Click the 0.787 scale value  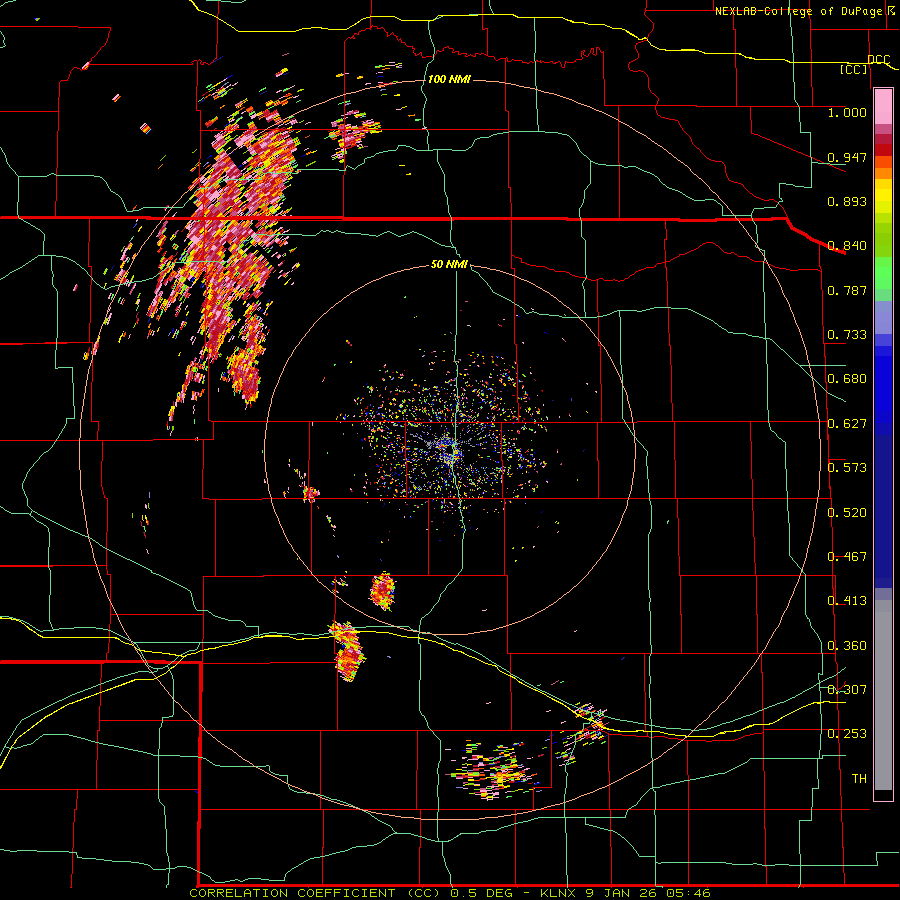(847, 290)
